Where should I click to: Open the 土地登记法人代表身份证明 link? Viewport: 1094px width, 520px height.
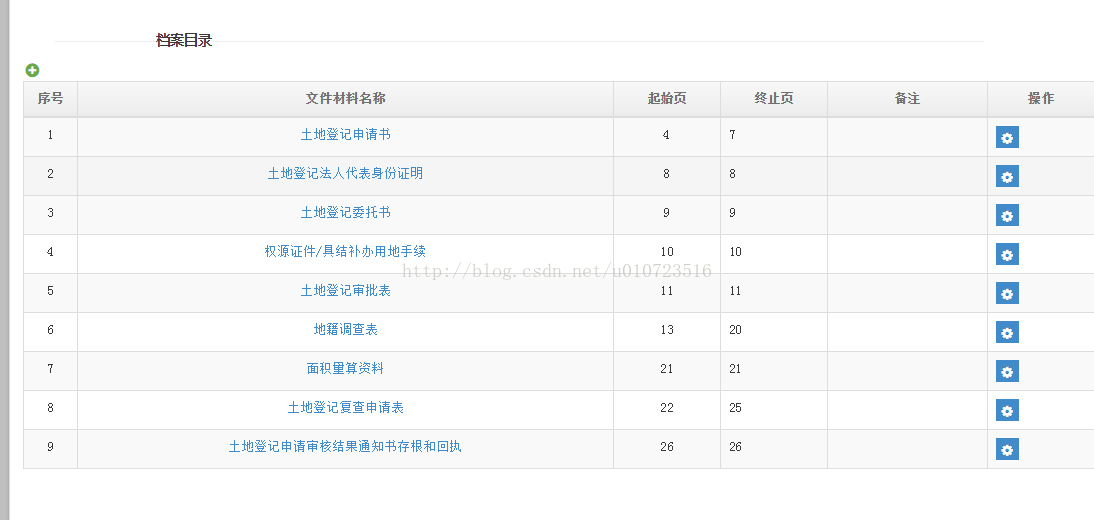tap(345, 174)
